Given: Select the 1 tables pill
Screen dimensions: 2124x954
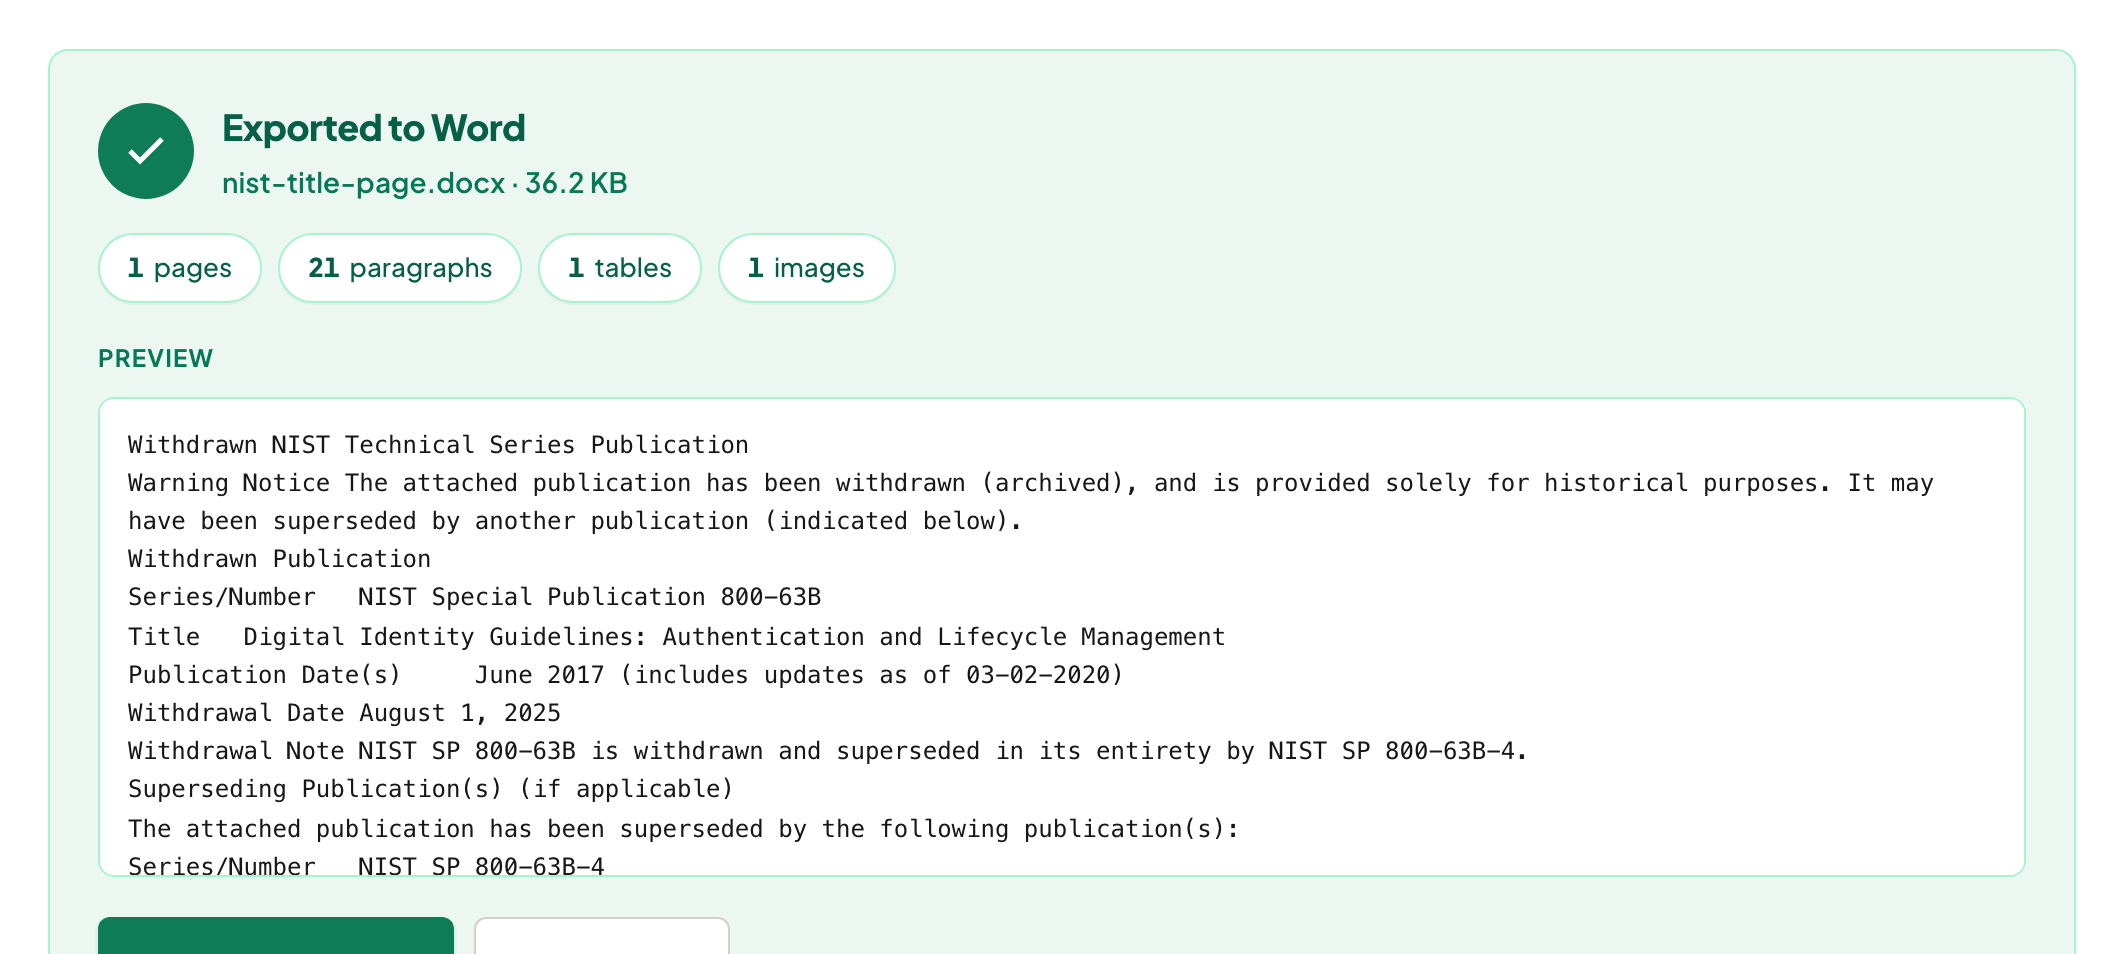Looking at the screenshot, I should click(x=620, y=268).
